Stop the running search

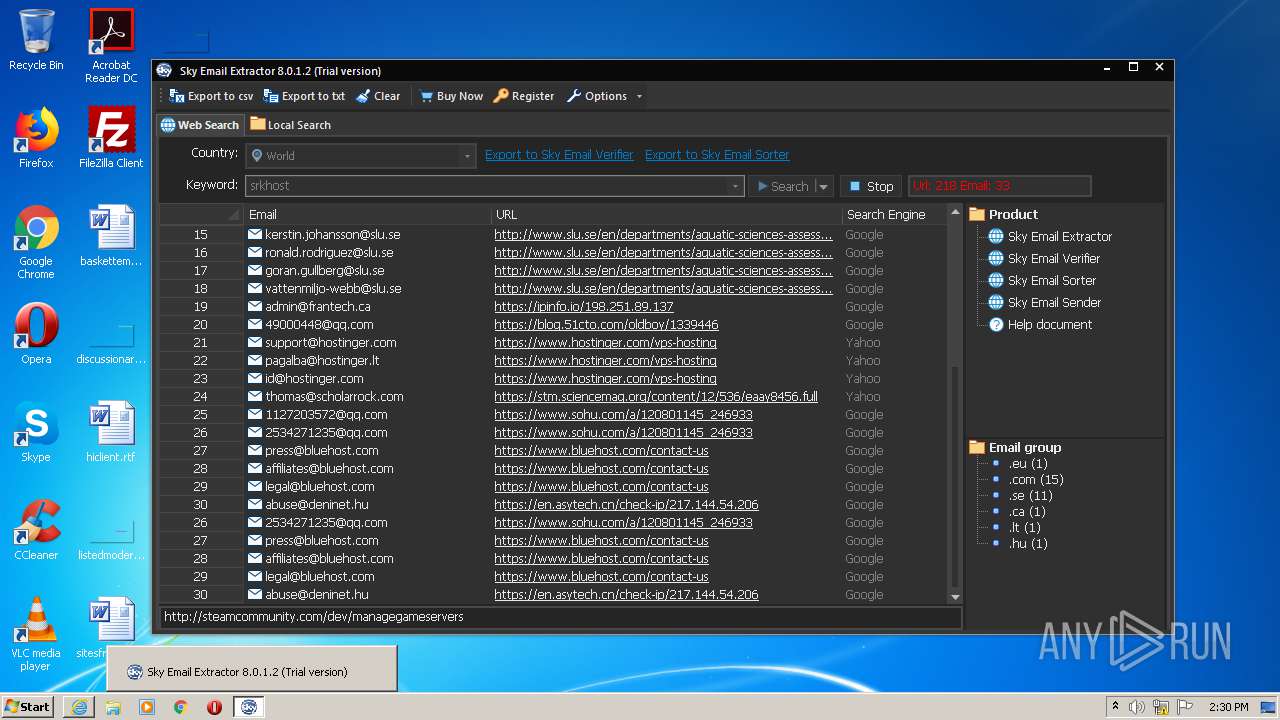click(x=870, y=186)
